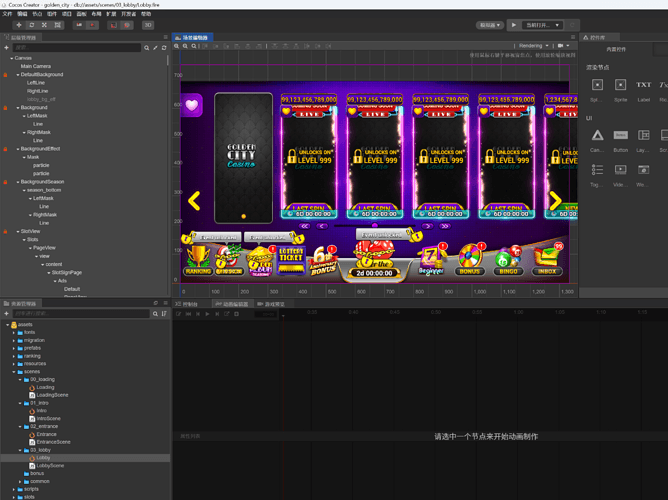This screenshot has width=668, height=500.
Task: Select the Rect transform tool
Action: point(57,25)
